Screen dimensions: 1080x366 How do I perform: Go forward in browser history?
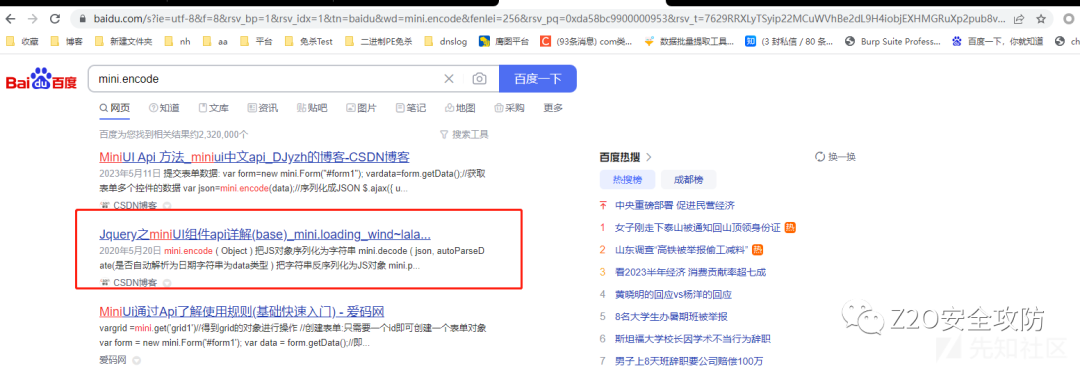coord(32,19)
